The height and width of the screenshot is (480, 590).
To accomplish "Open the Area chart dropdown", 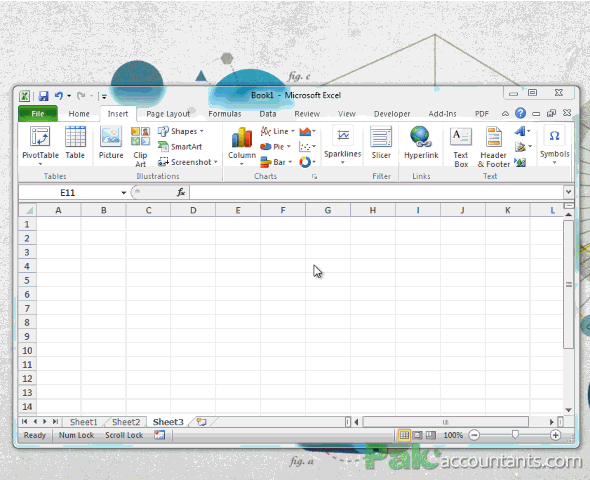I will (x=307, y=131).
